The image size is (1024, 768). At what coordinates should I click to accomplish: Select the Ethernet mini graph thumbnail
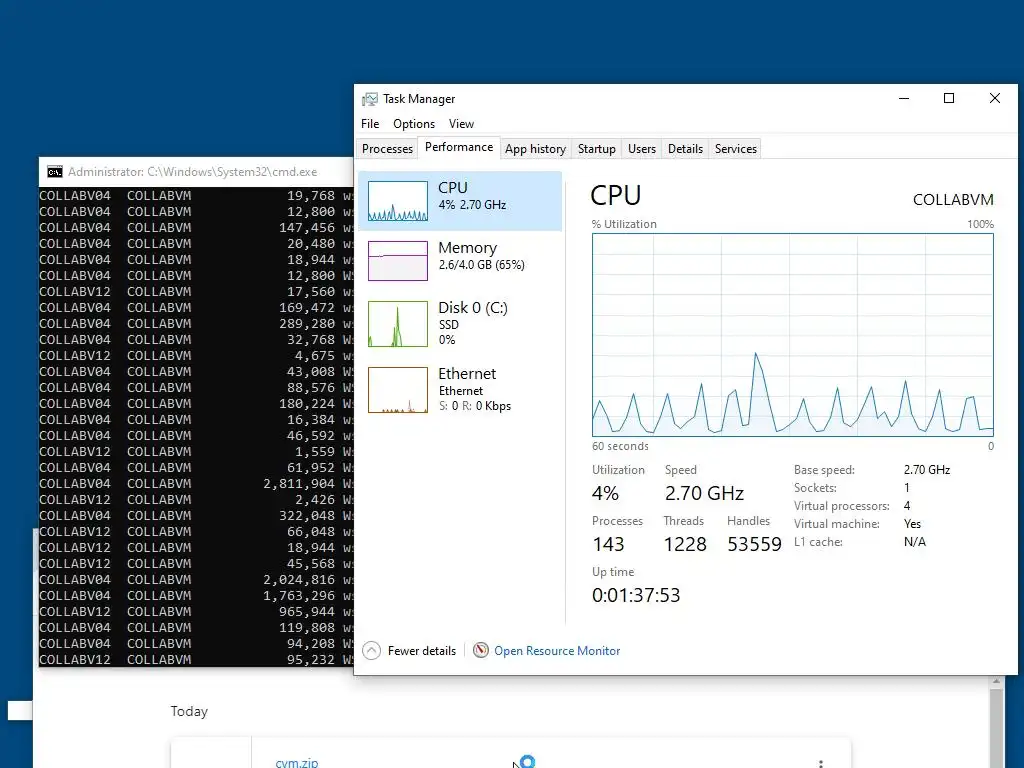click(x=398, y=390)
